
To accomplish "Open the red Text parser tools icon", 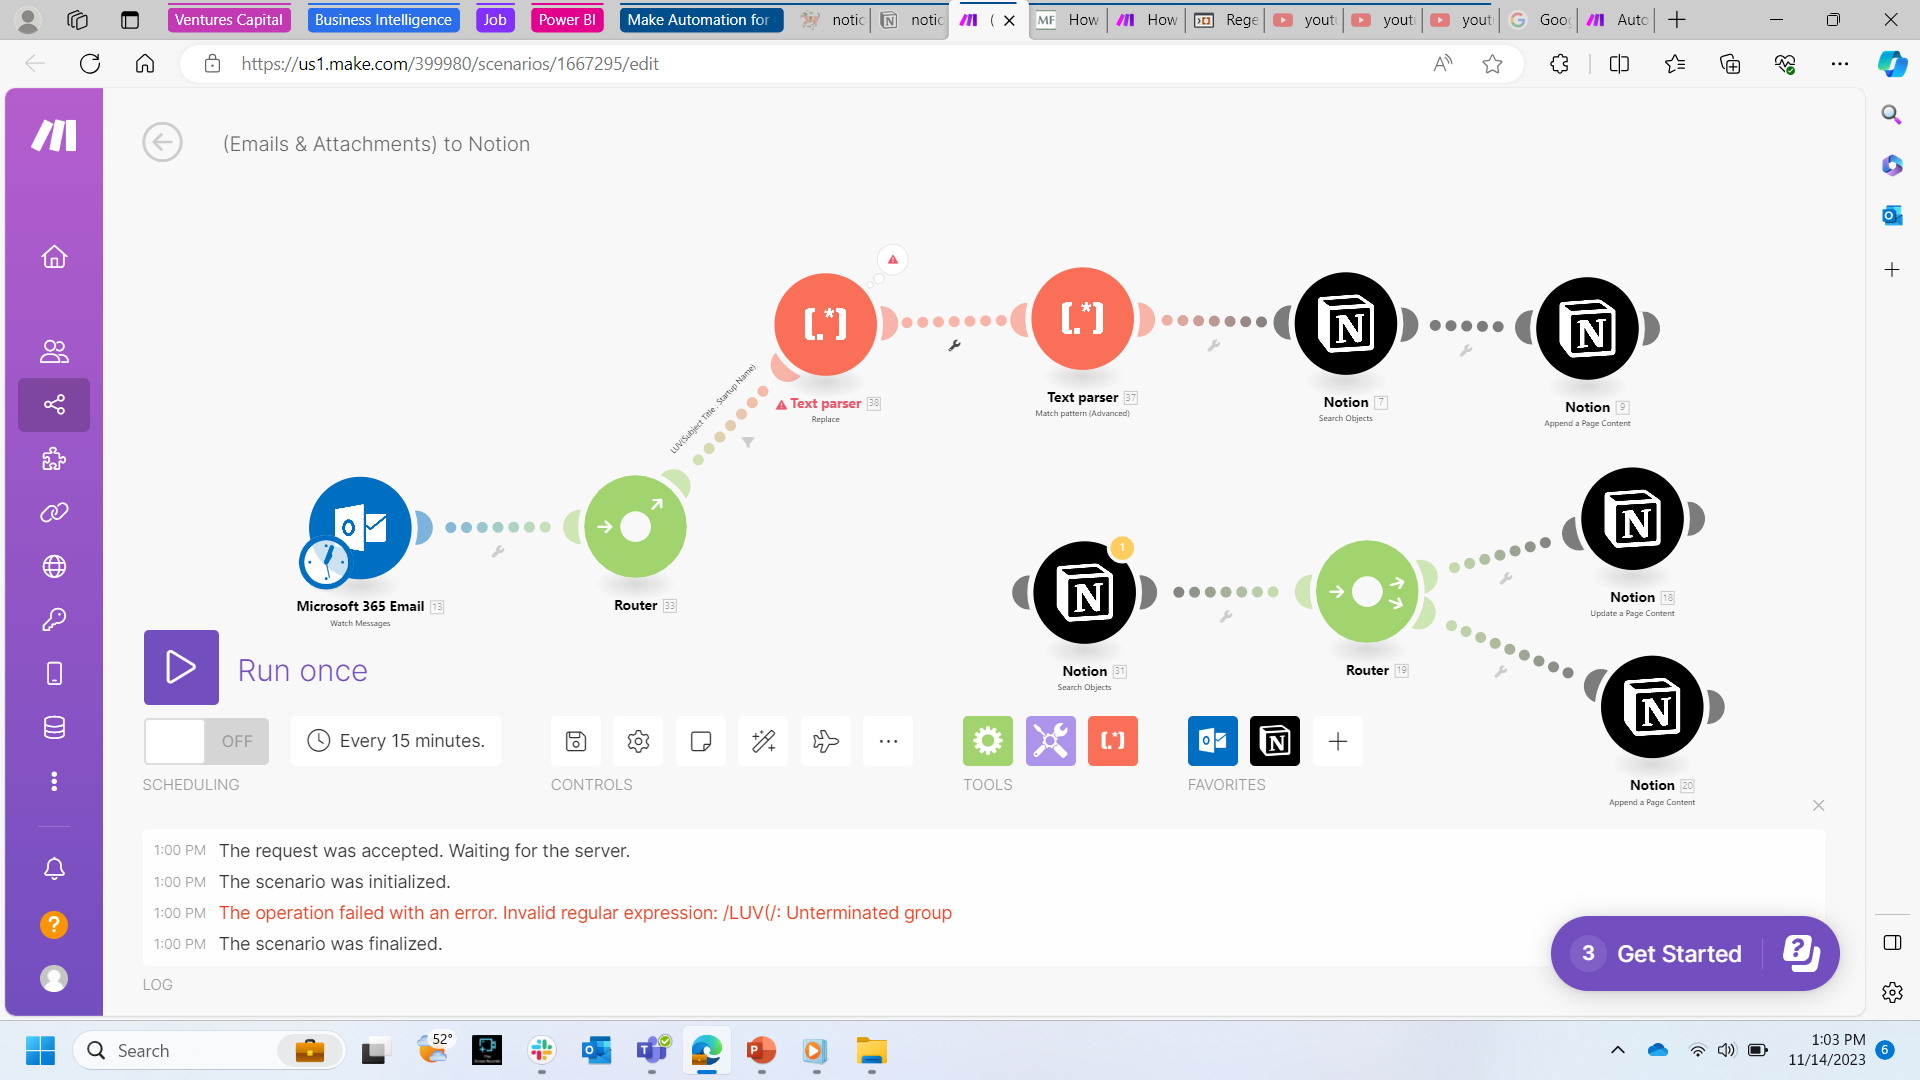I will click(x=1112, y=741).
